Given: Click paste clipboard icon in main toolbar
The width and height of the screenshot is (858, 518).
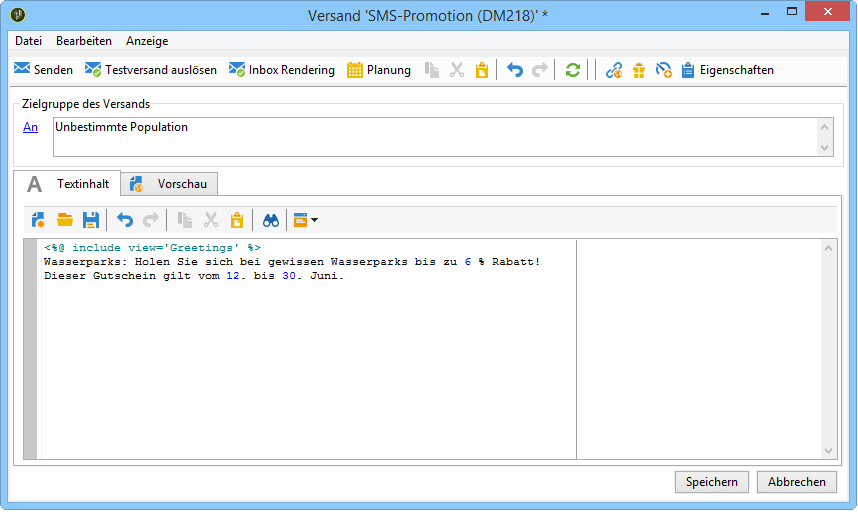Looking at the screenshot, I should coord(482,70).
